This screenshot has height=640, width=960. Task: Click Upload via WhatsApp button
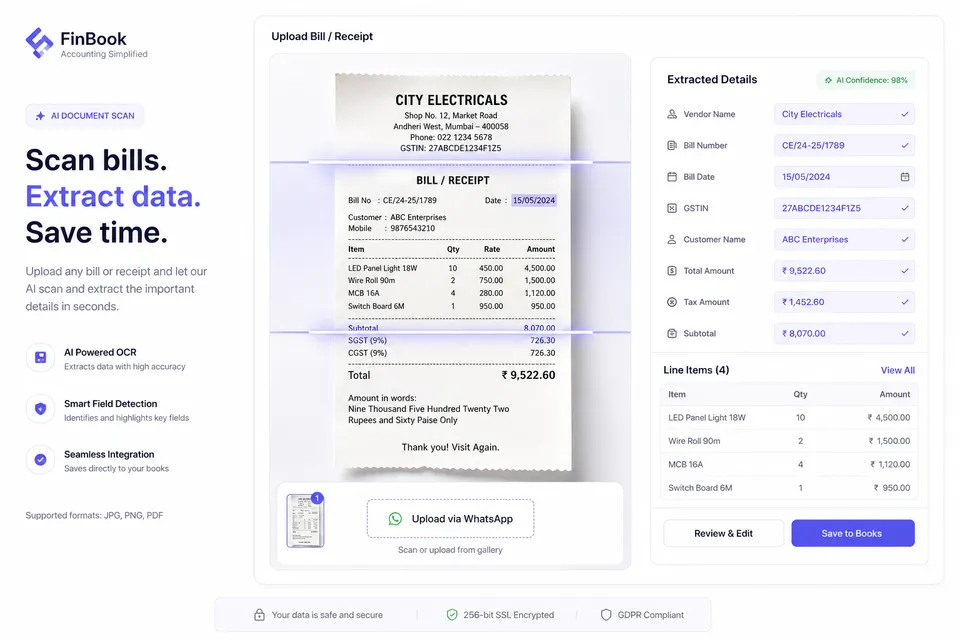coord(451,519)
